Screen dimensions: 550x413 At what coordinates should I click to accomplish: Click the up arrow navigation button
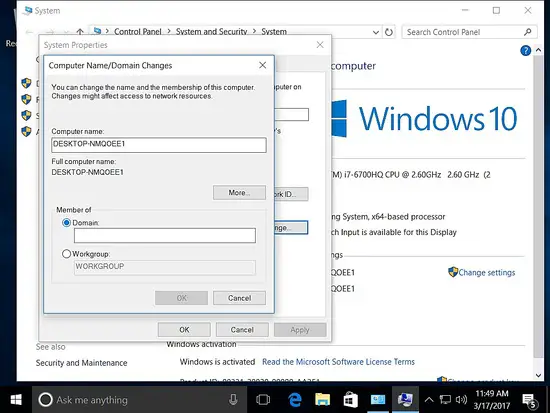tap(80, 32)
